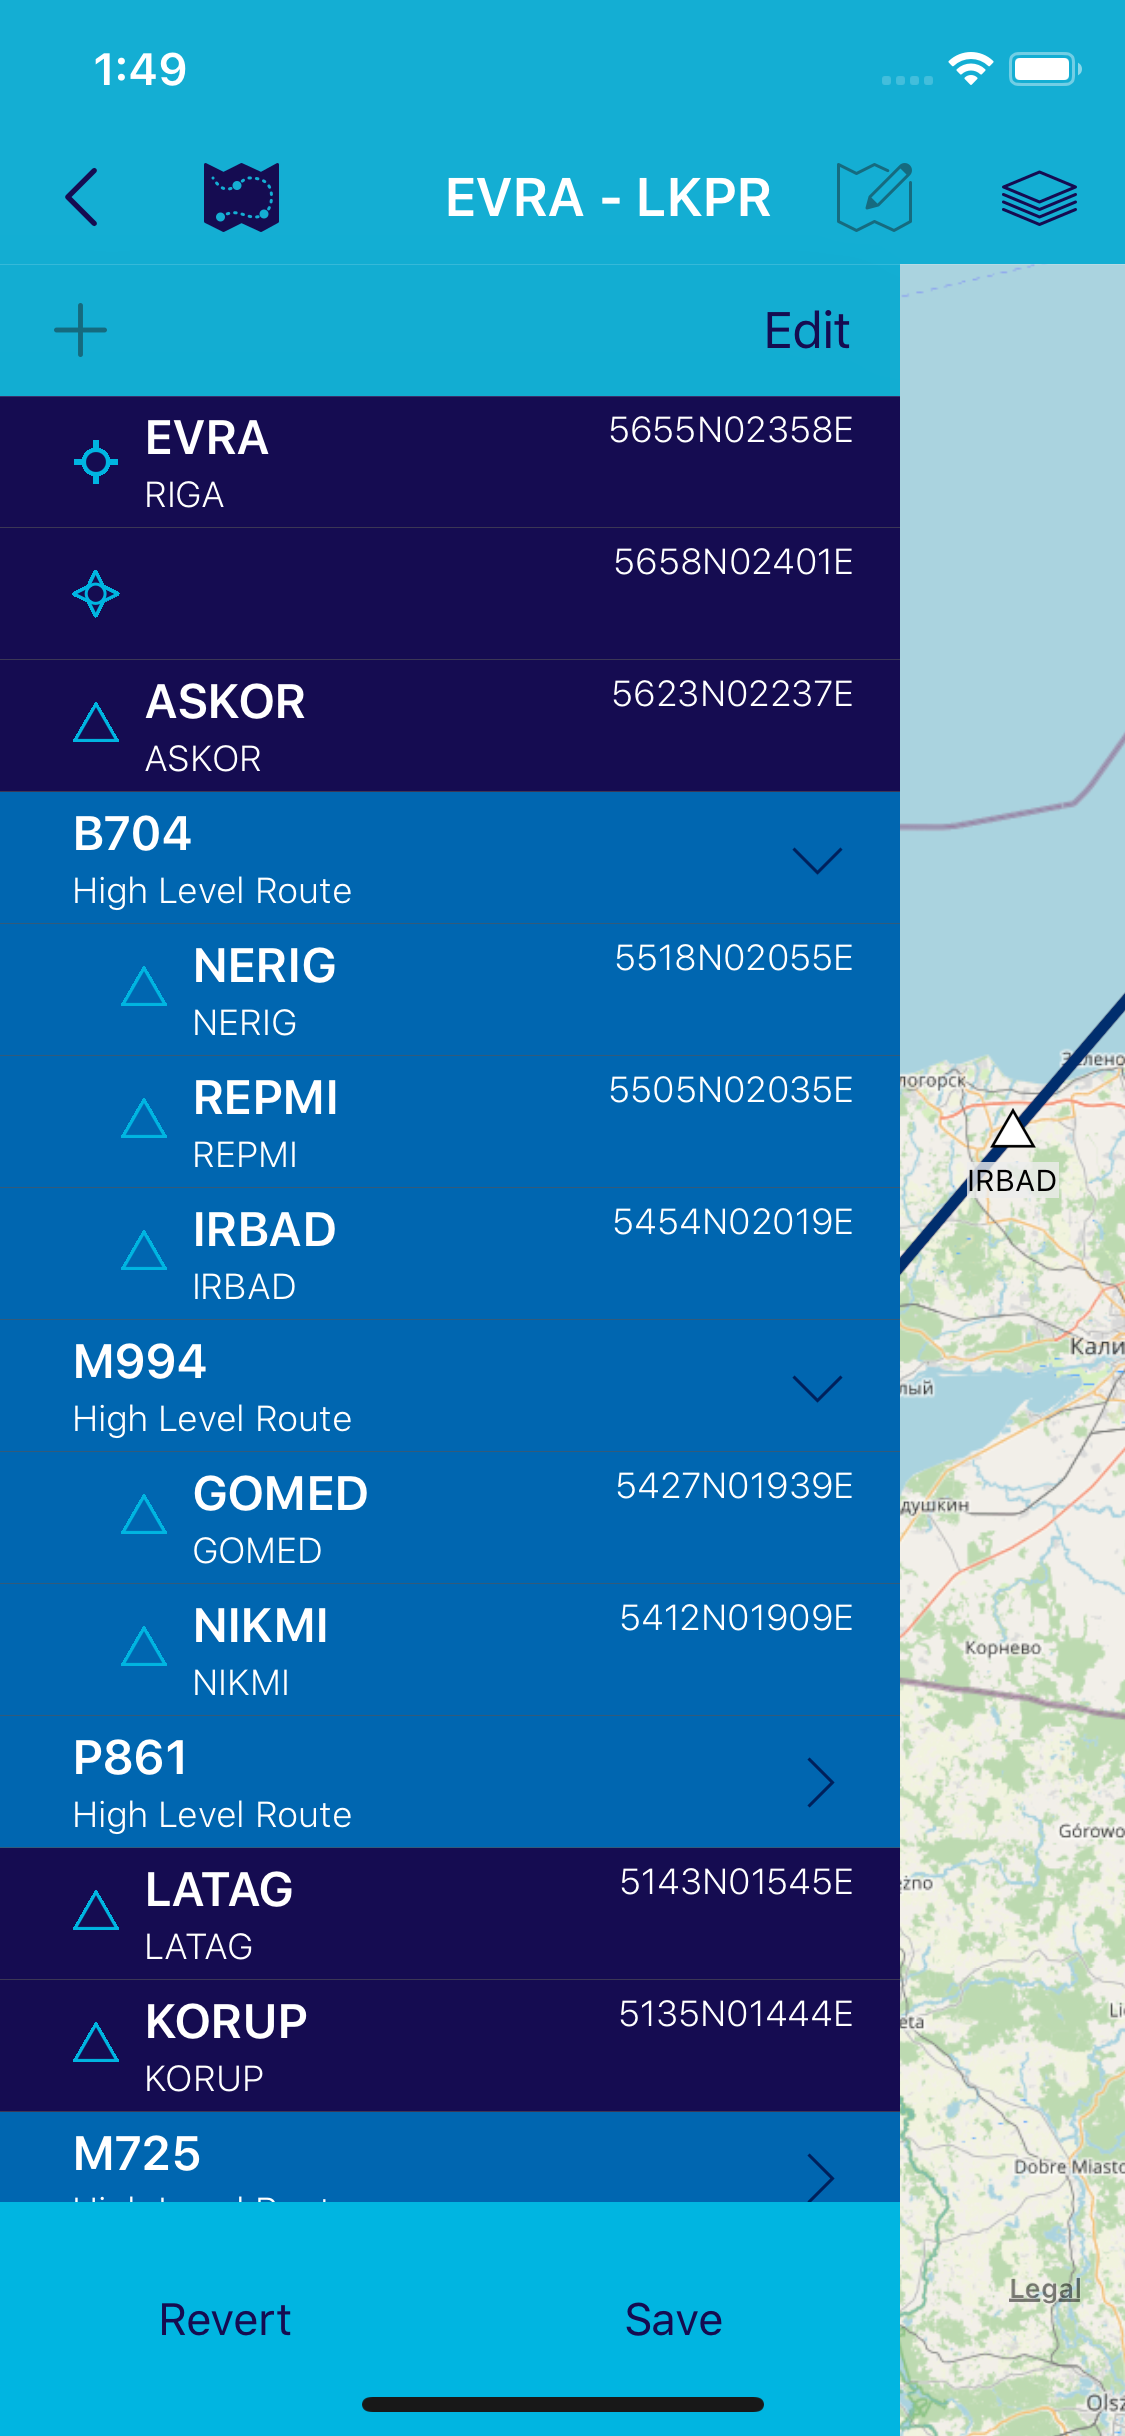Screen dimensions: 1125x2436
Task: Save the flight route
Action: [x=674, y=2319]
